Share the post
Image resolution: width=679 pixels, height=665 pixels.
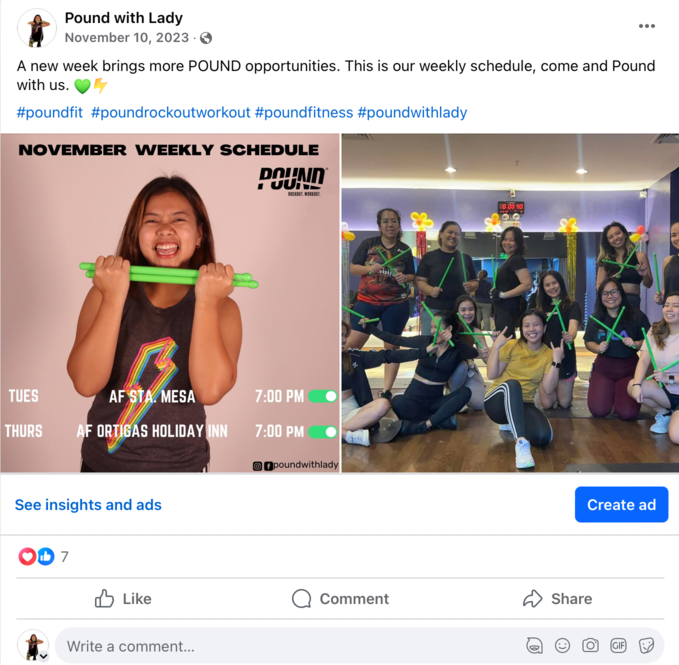point(557,599)
